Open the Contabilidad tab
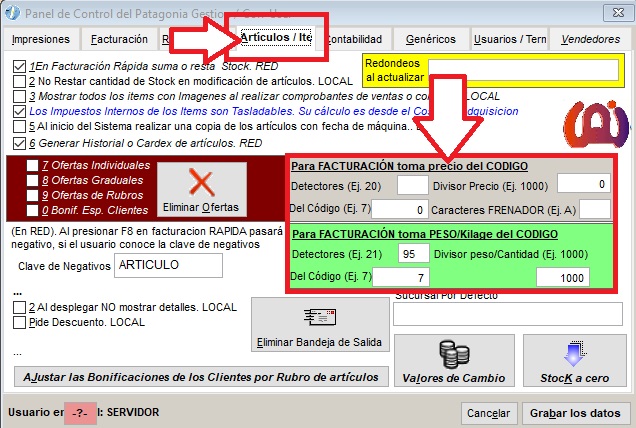636x428 pixels. [354, 39]
